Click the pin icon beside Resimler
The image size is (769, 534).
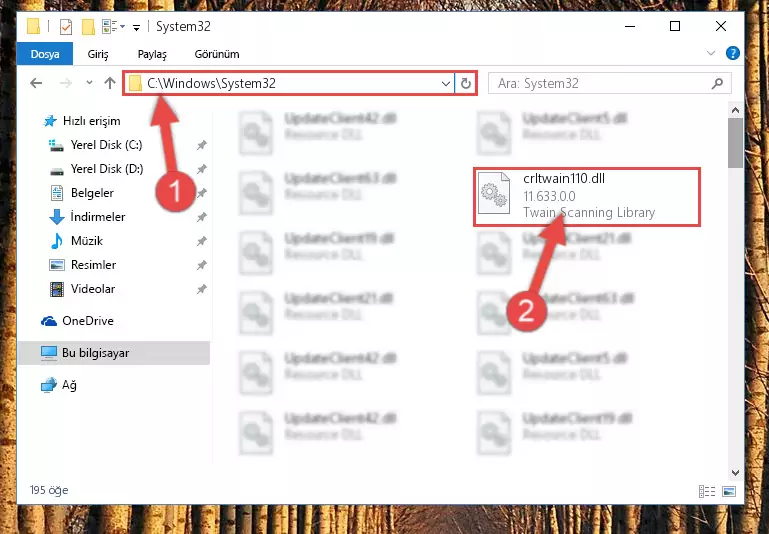pos(201,265)
